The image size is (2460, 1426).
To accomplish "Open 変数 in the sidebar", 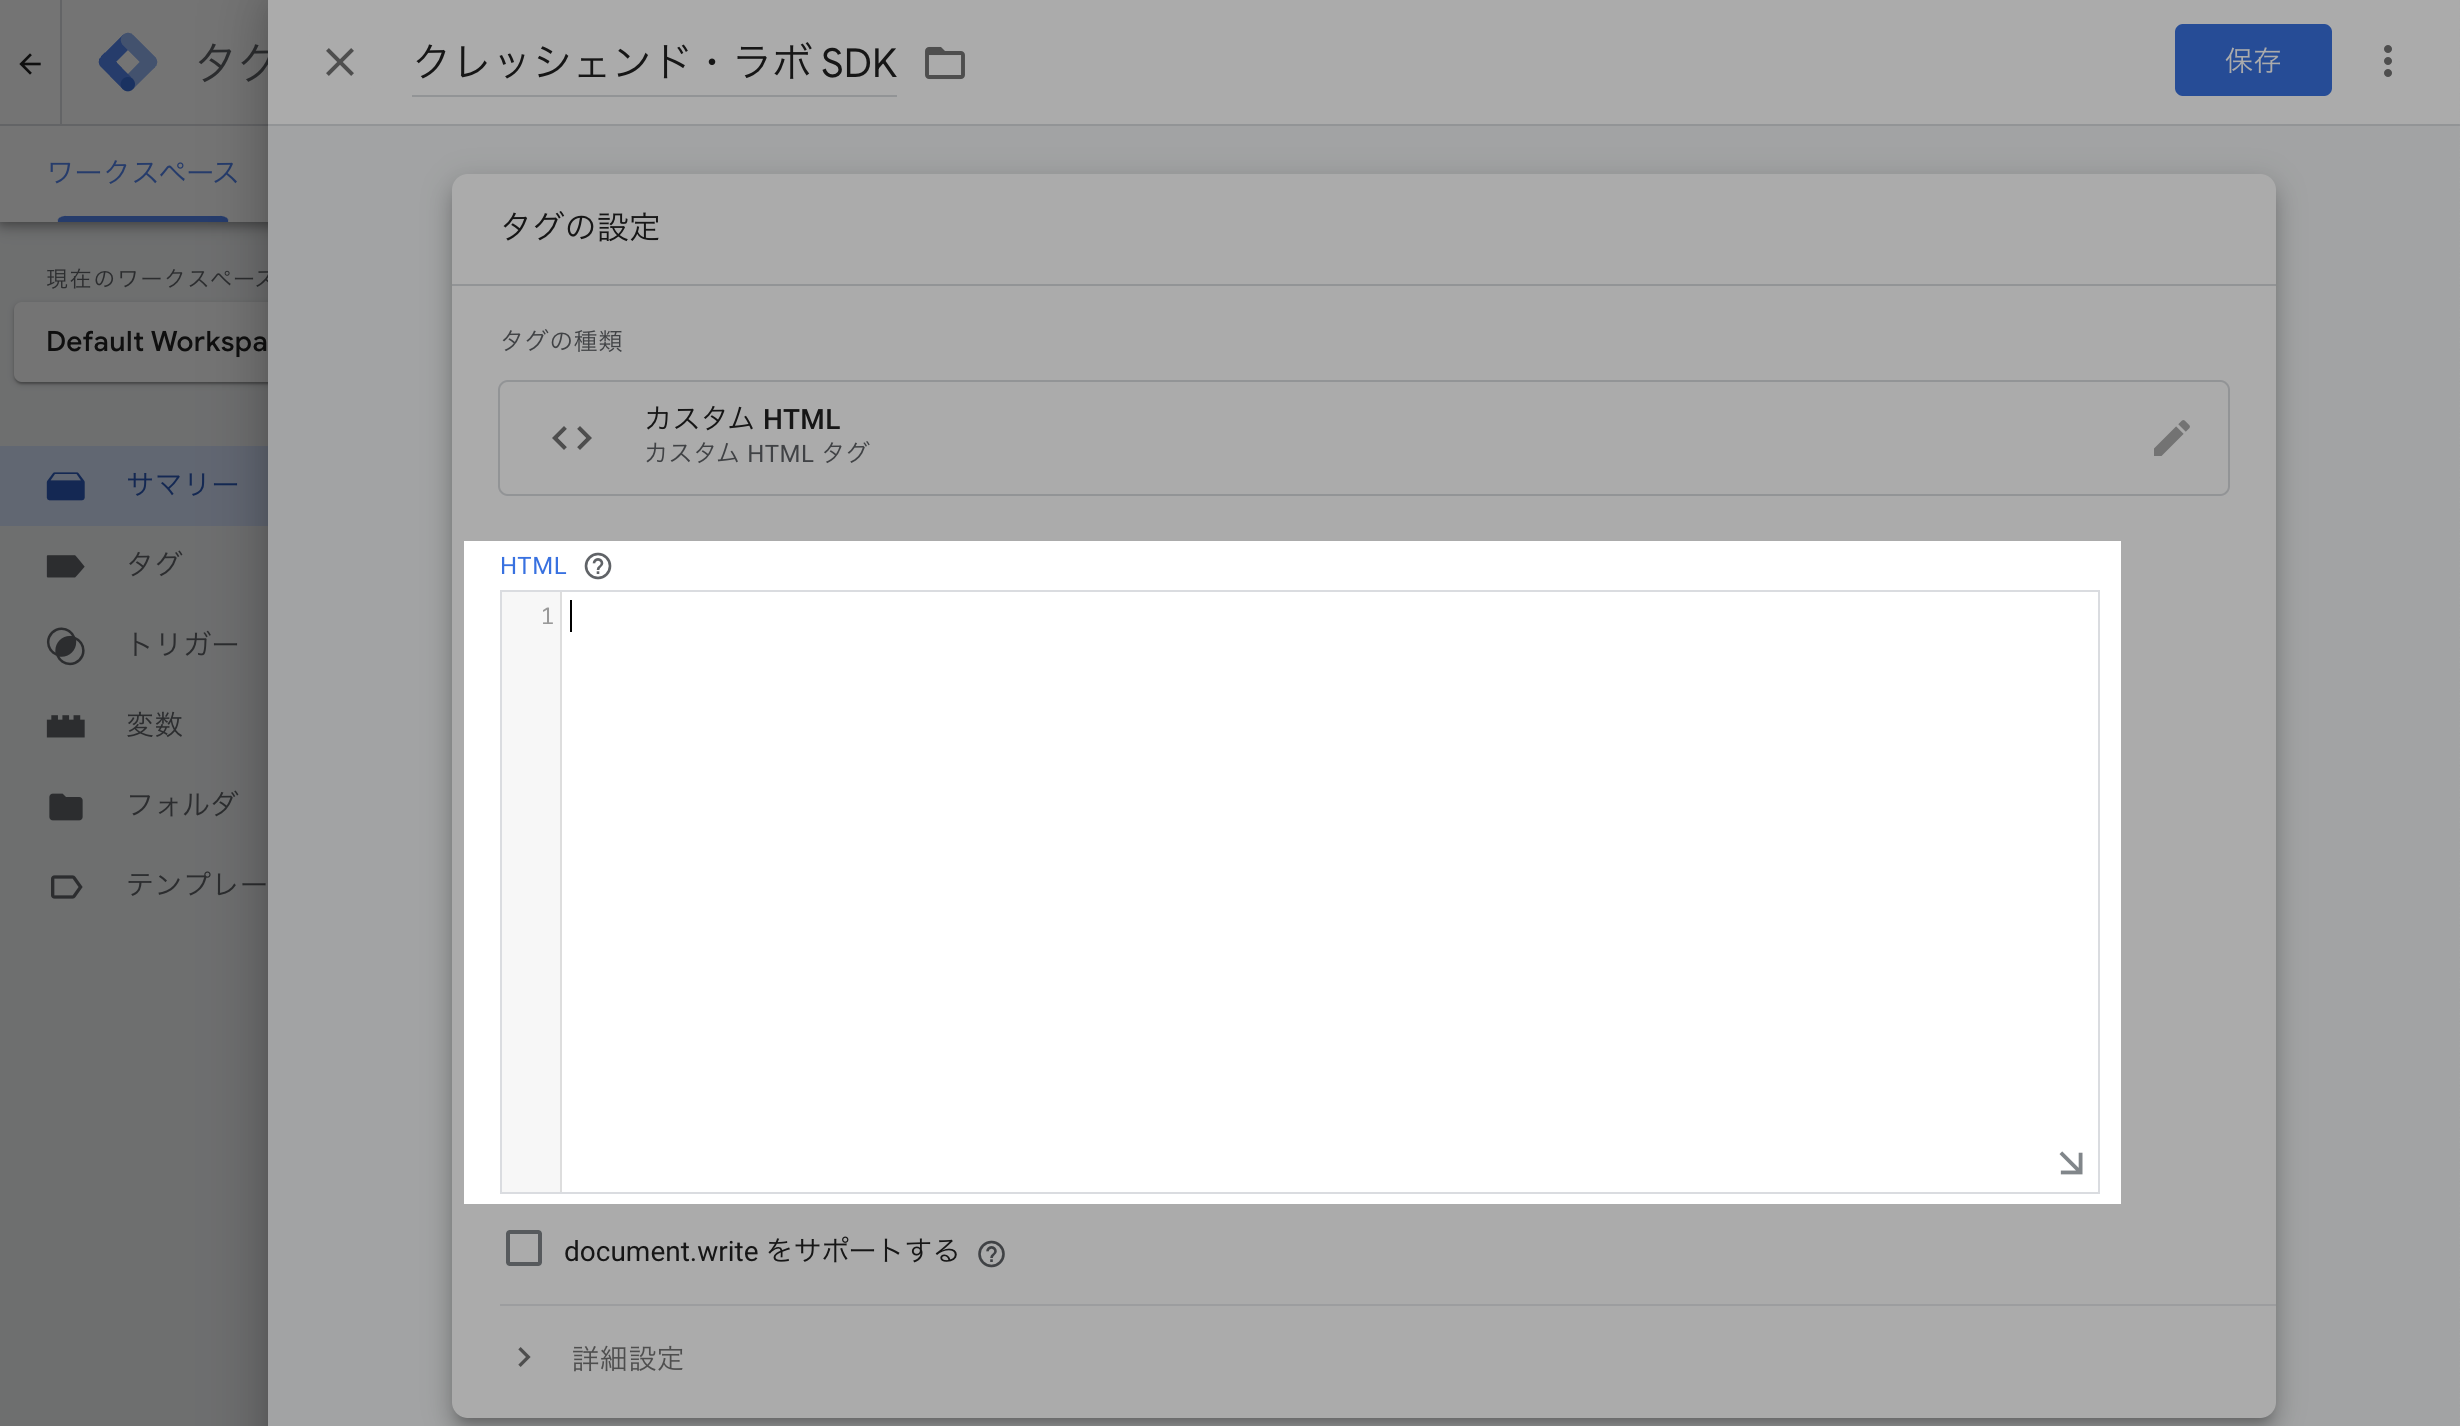I will (x=134, y=725).
